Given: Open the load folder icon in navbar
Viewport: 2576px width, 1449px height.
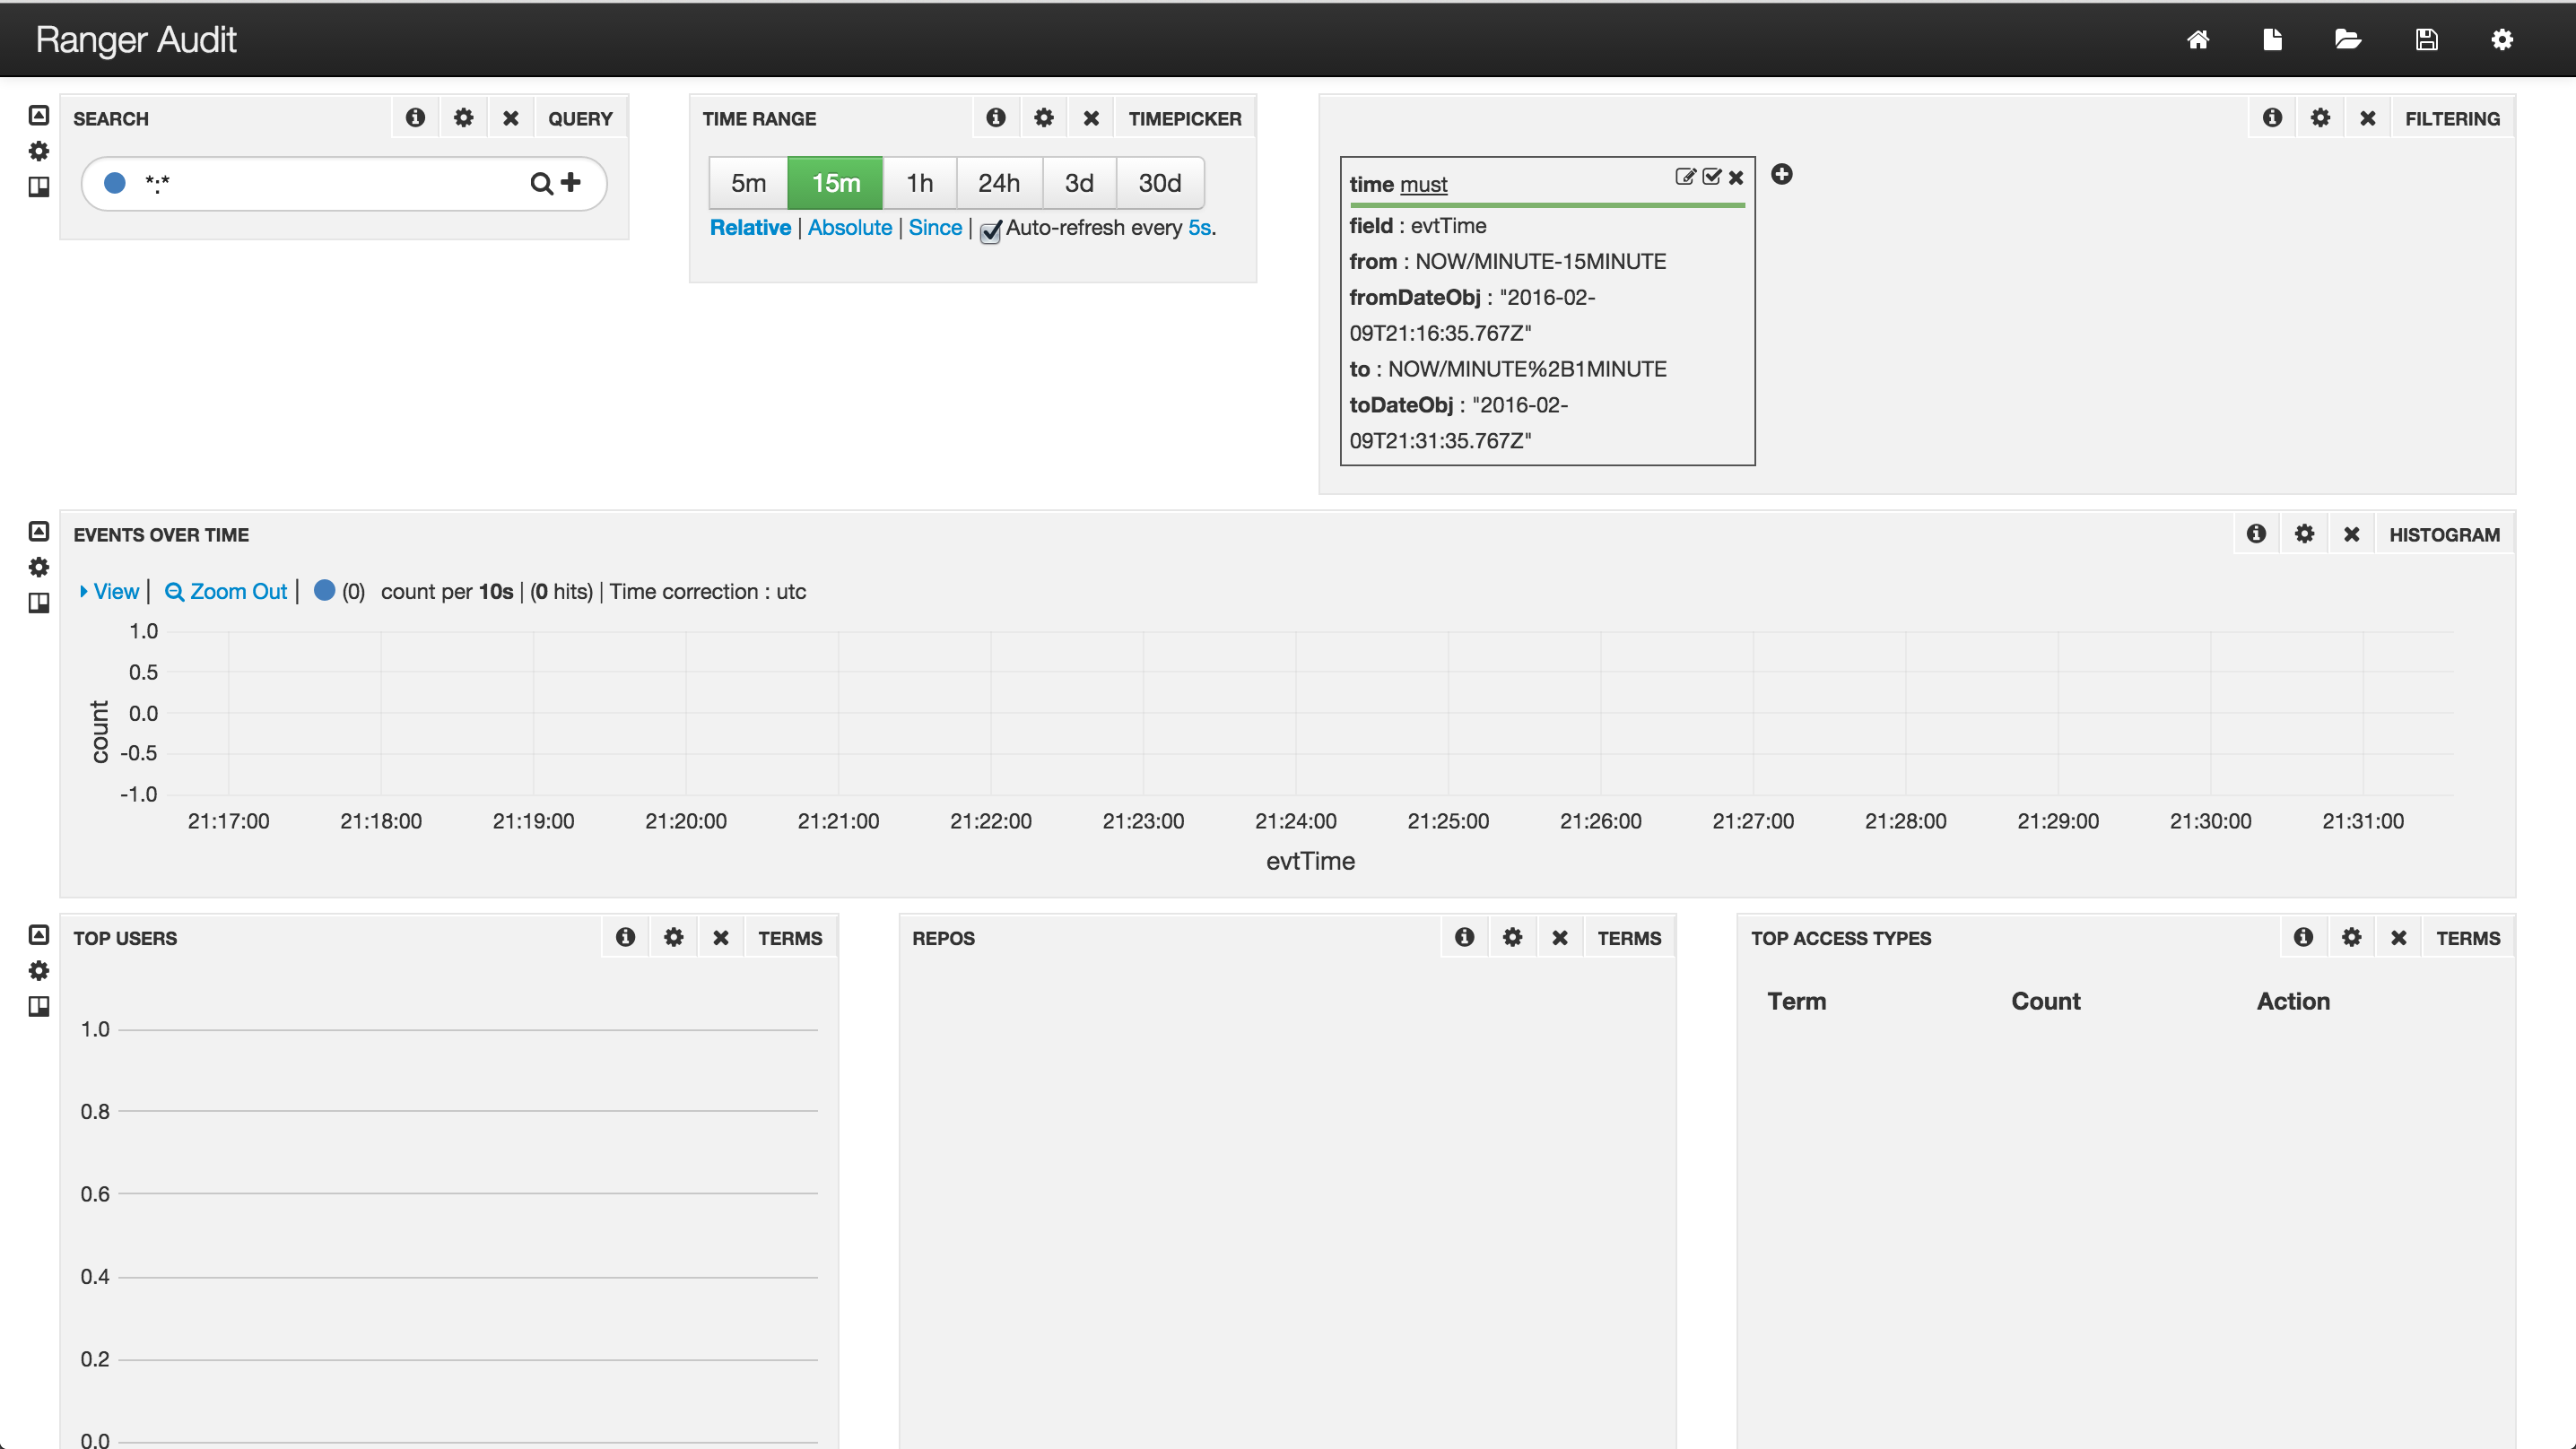Looking at the screenshot, I should click(2347, 40).
